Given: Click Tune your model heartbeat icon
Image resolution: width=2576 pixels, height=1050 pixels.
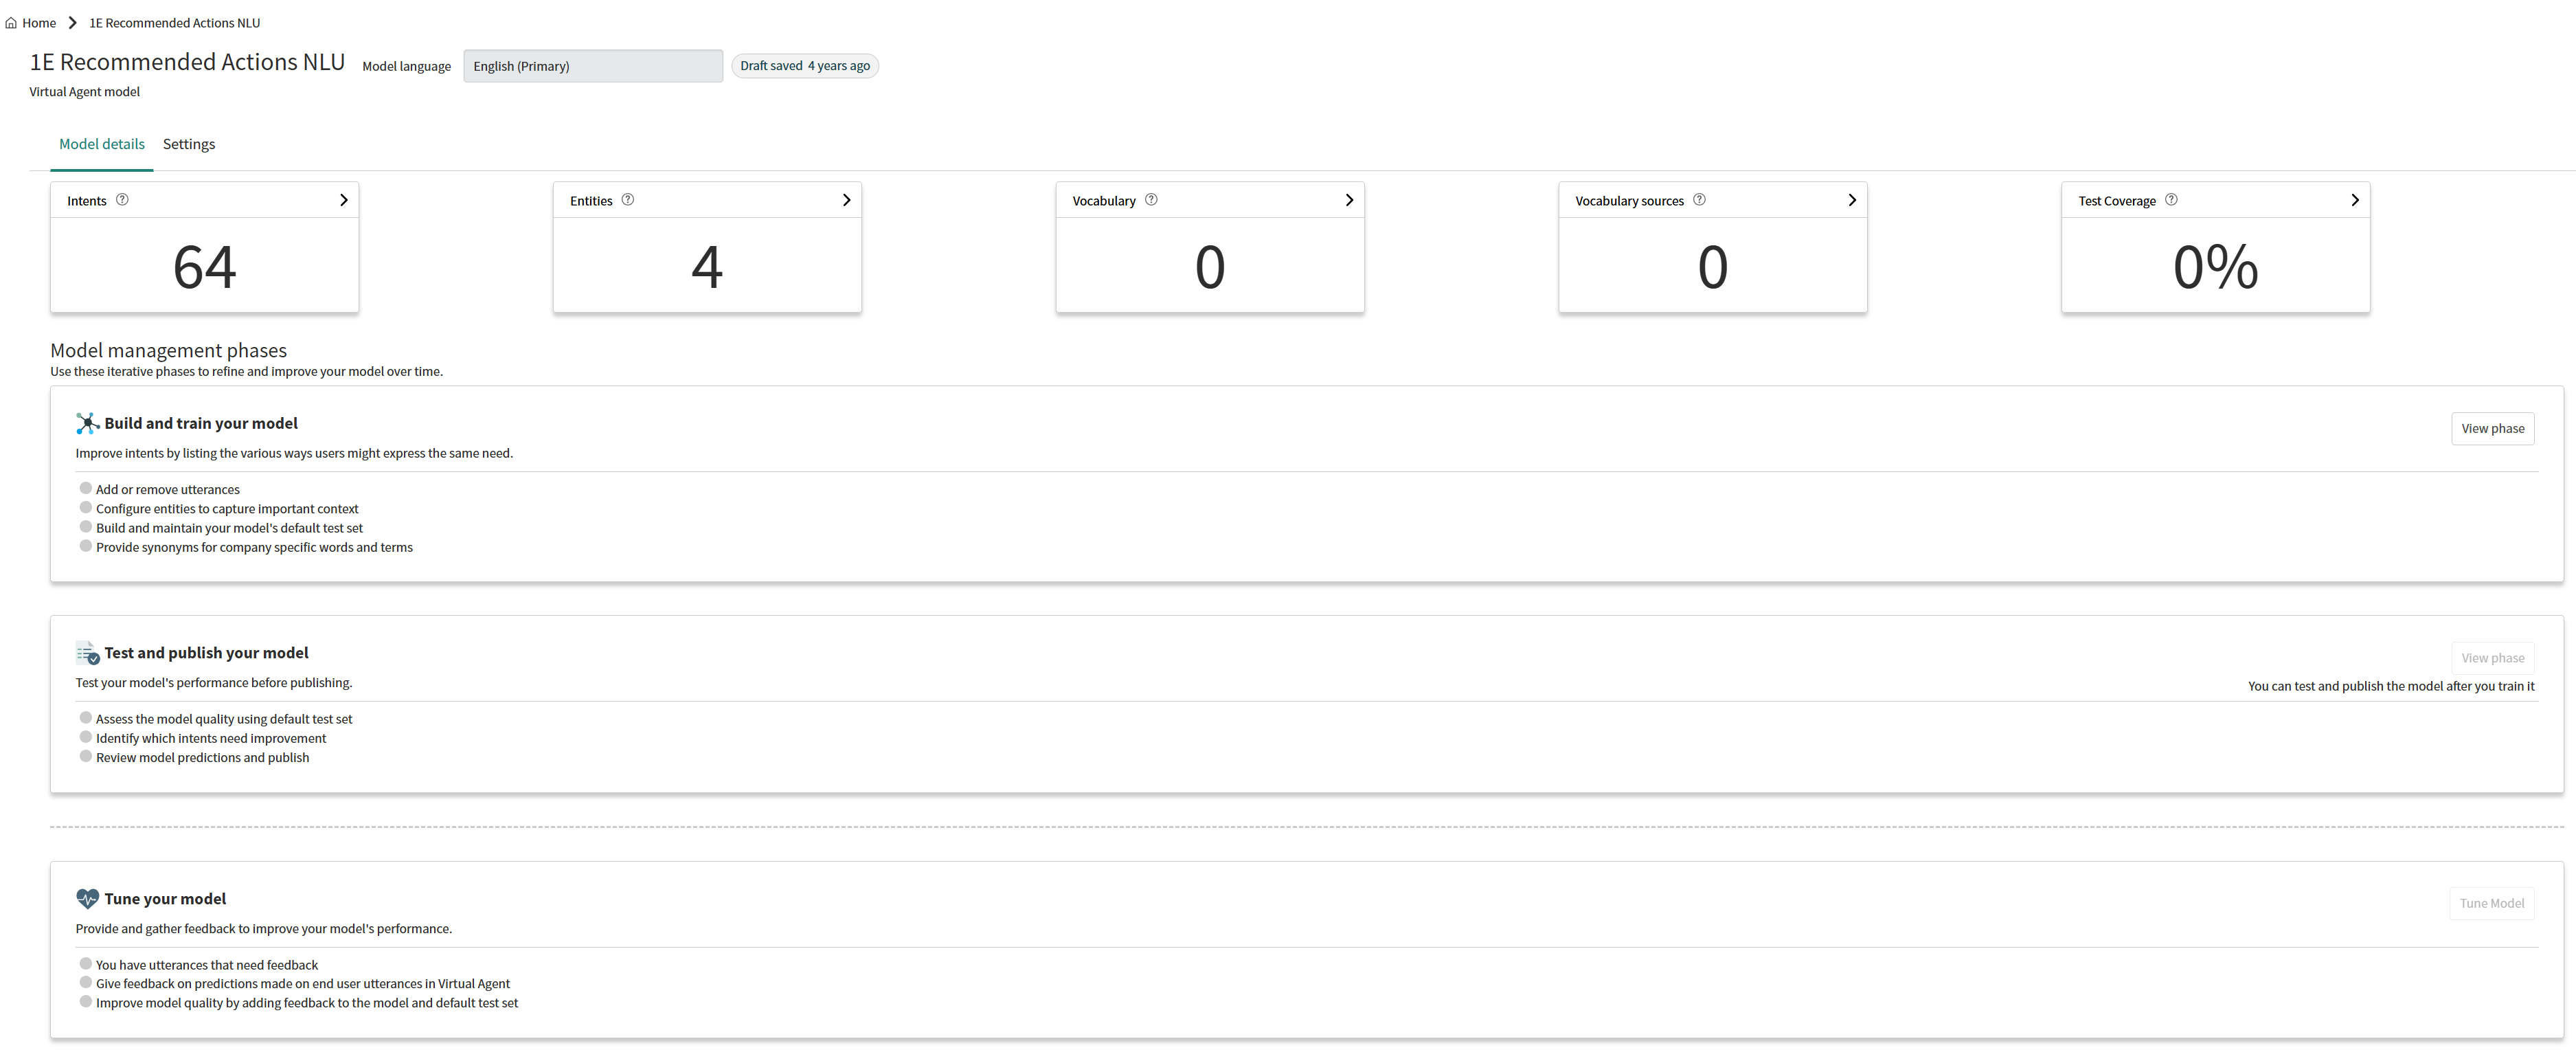Looking at the screenshot, I should 87,899.
